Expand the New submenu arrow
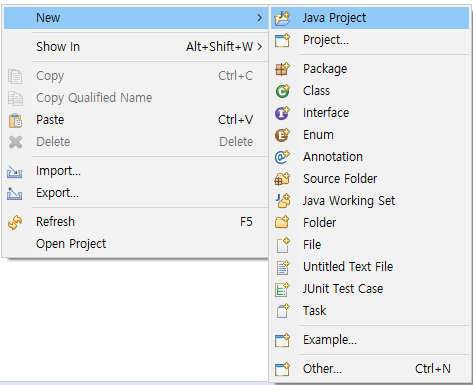The height and width of the screenshot is (385, 473). pos(260,18)
